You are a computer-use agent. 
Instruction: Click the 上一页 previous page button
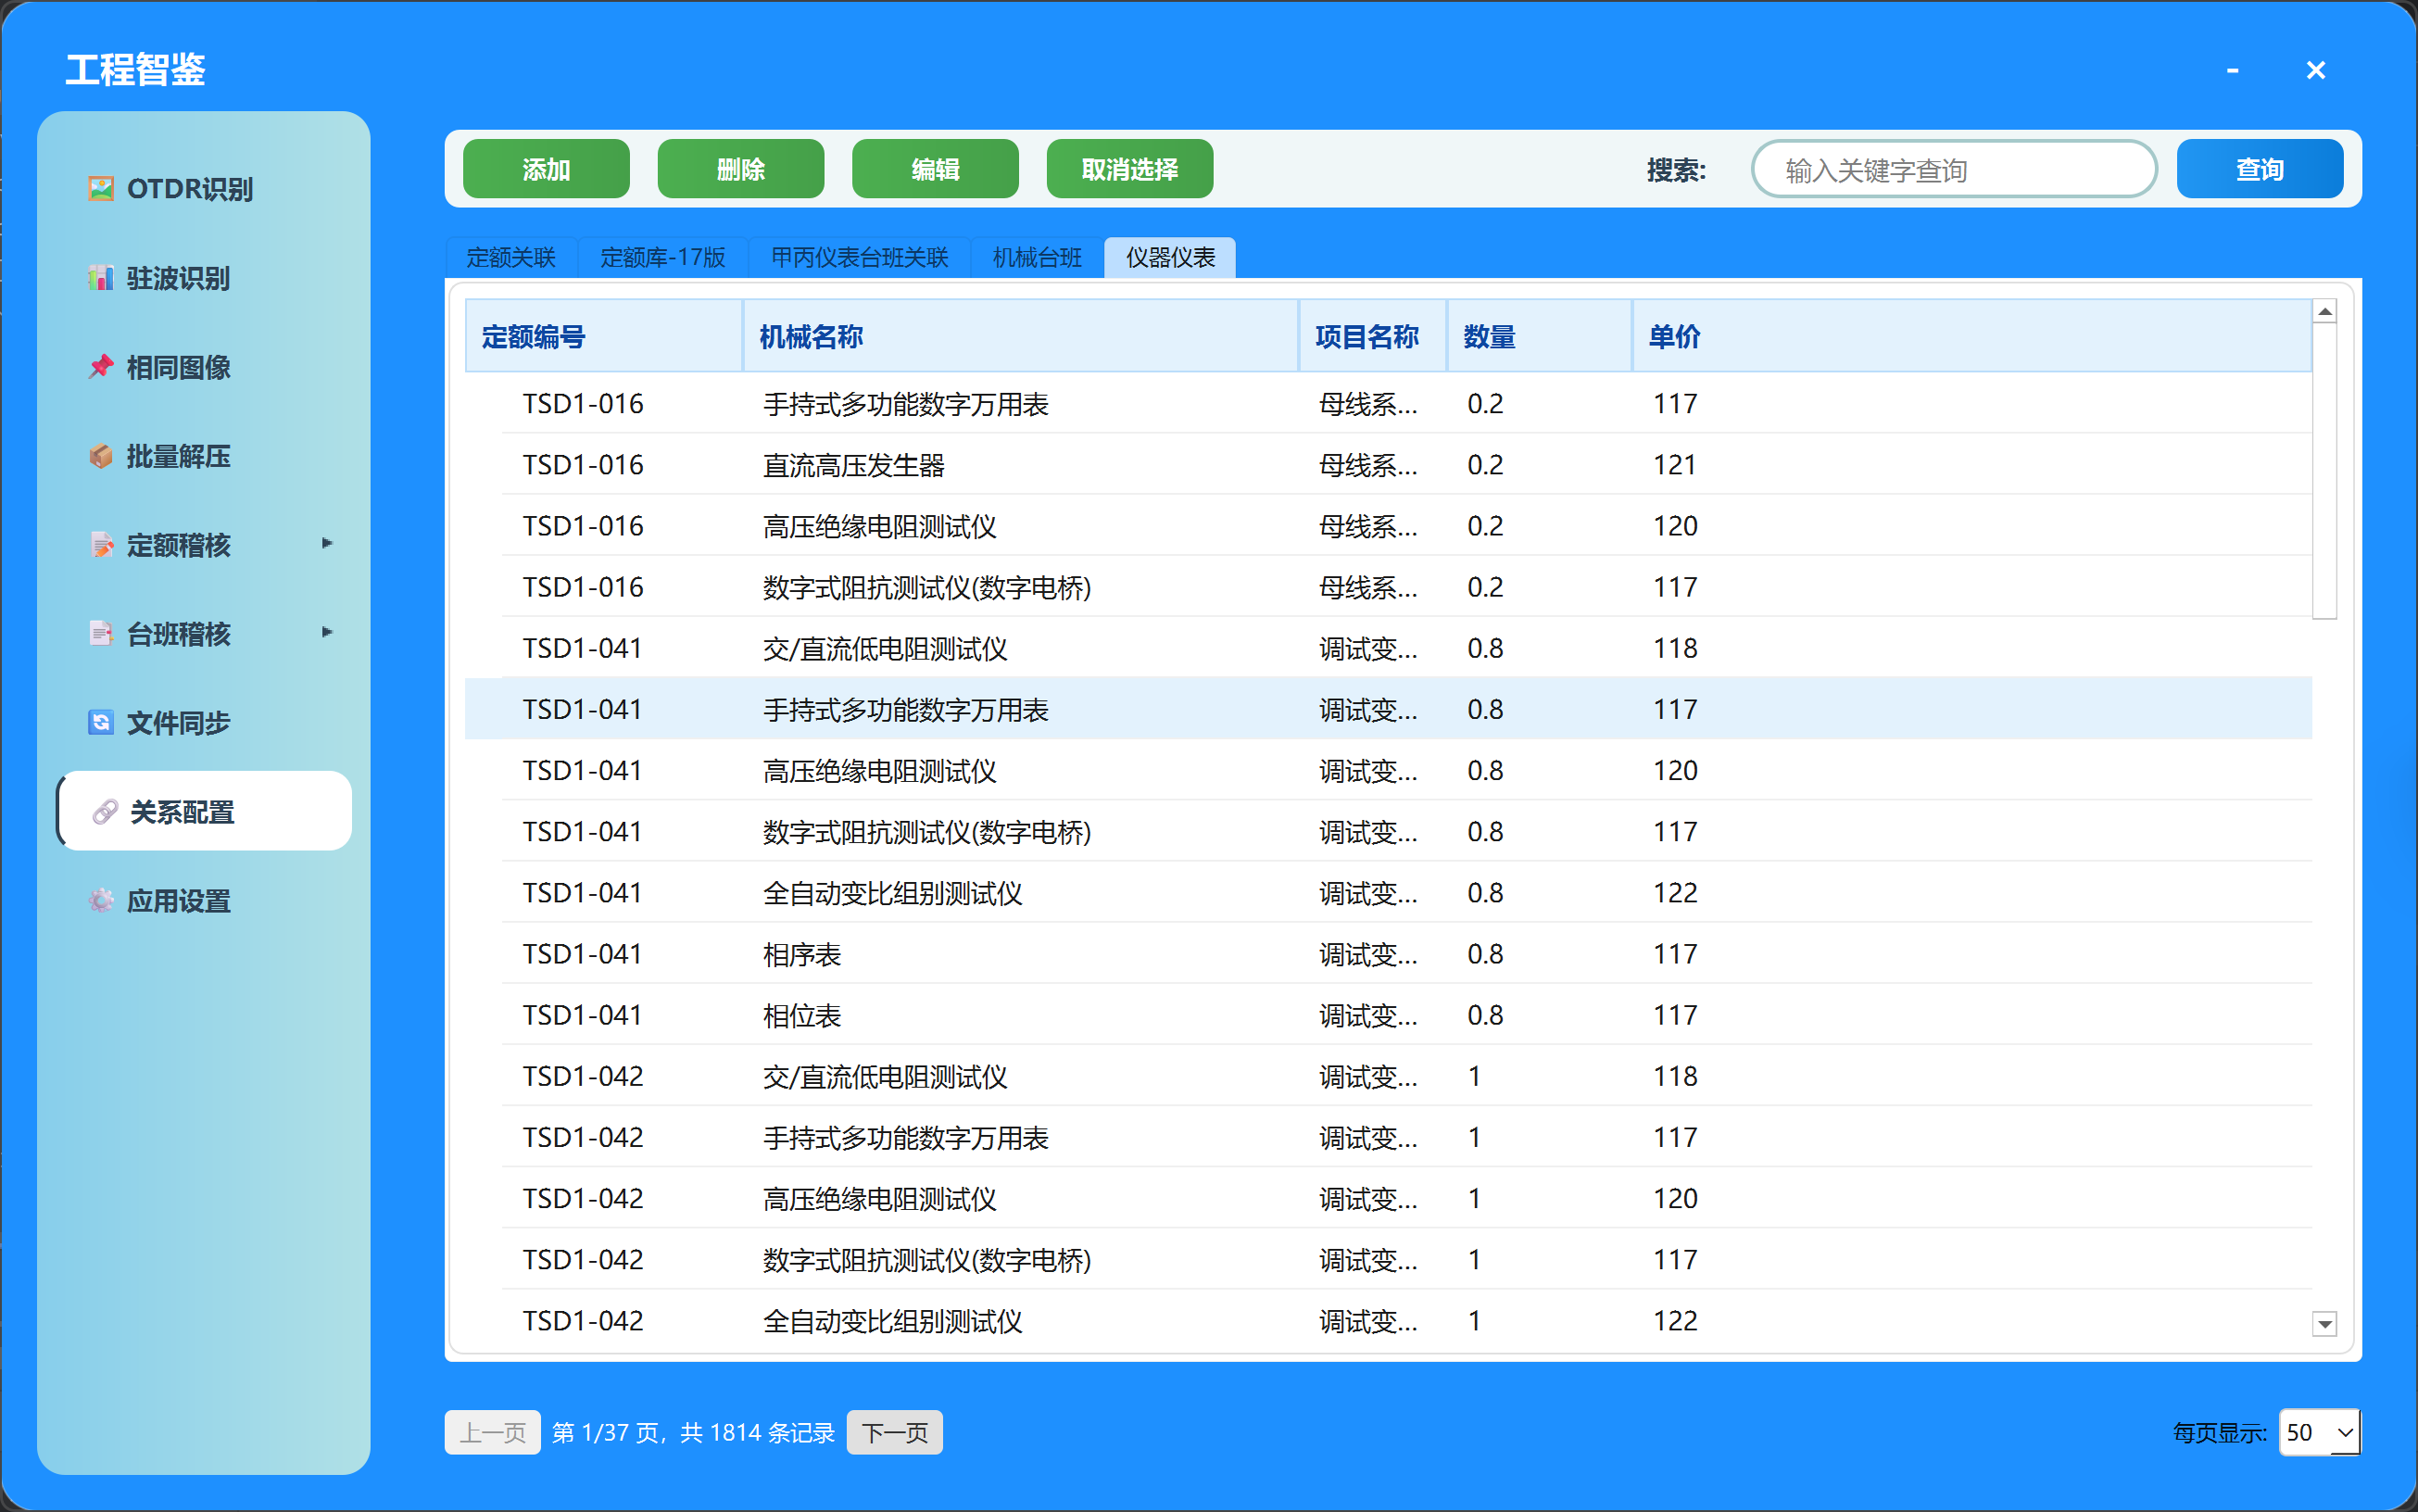tap(493, 1433)
